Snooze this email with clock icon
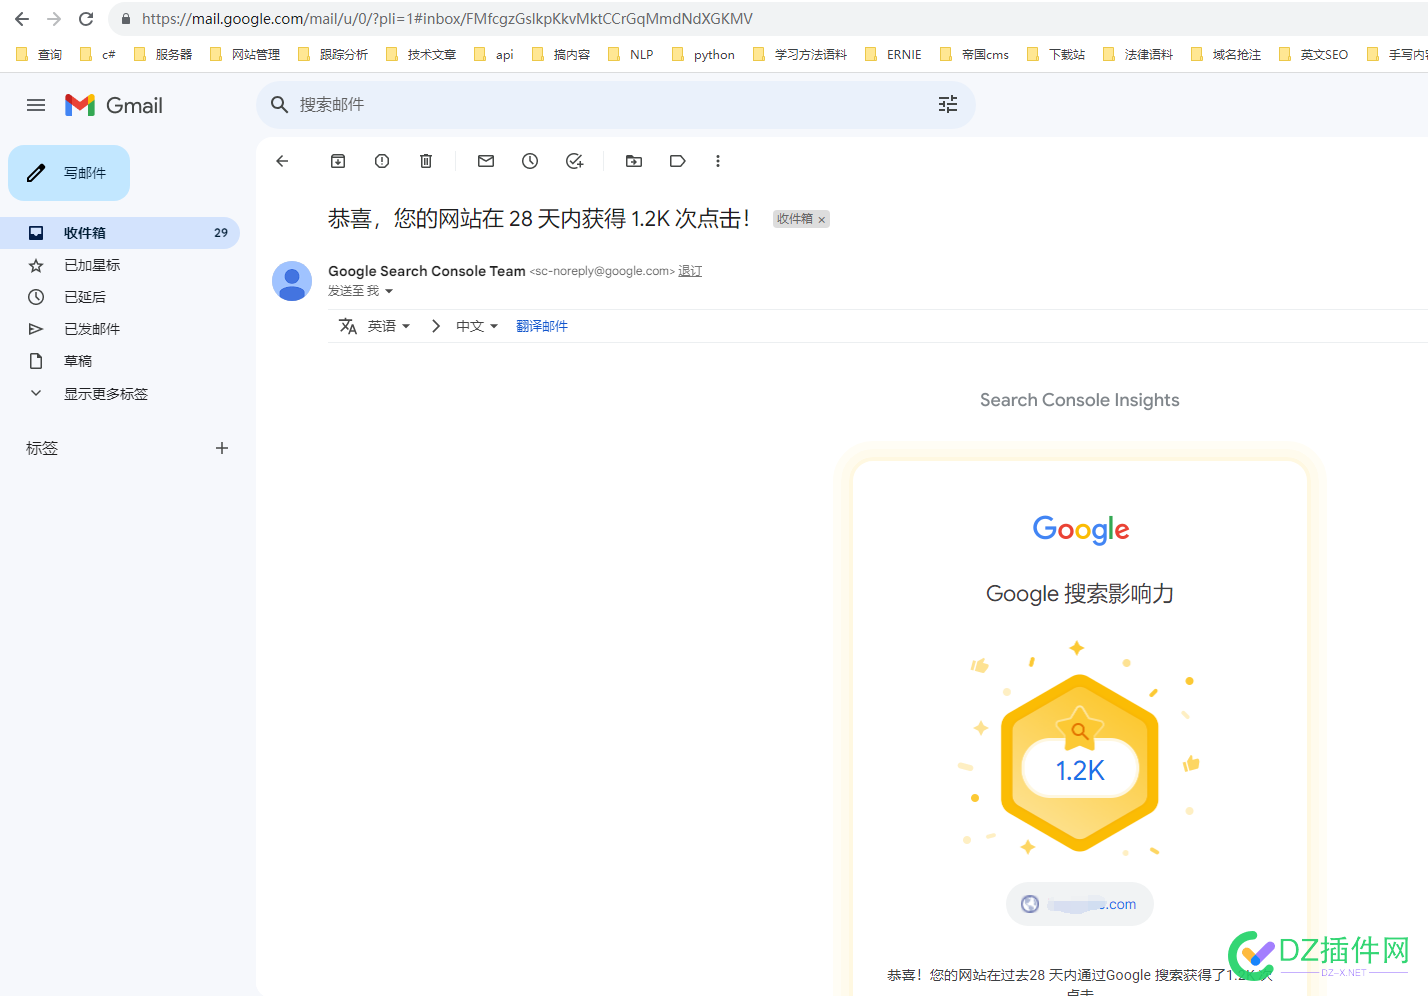The image size is (1428, 996). (x=530, y=161)
